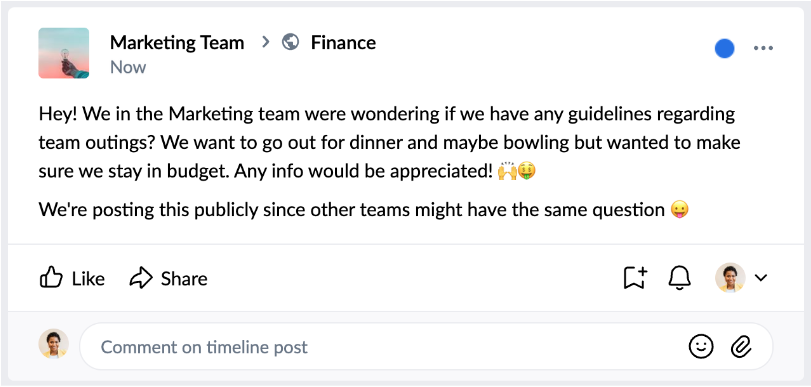Toggle post notifications with the bell icon
The image size is (811, 387).
[680, 278]
